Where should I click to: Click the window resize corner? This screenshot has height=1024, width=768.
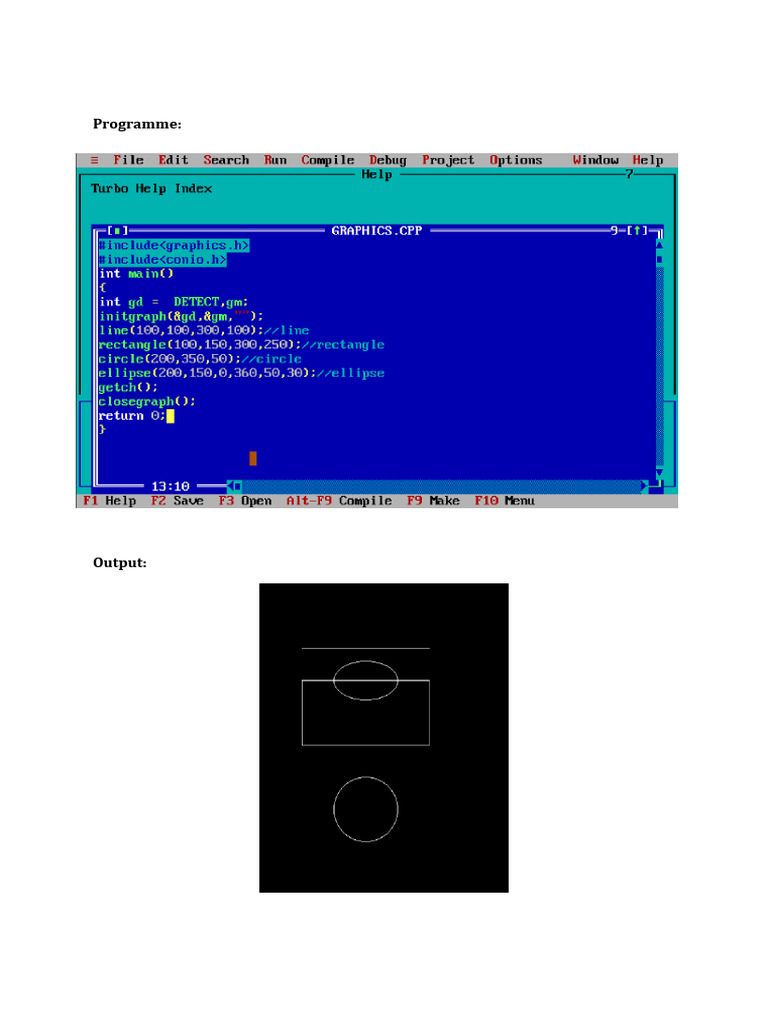point(656,486)
